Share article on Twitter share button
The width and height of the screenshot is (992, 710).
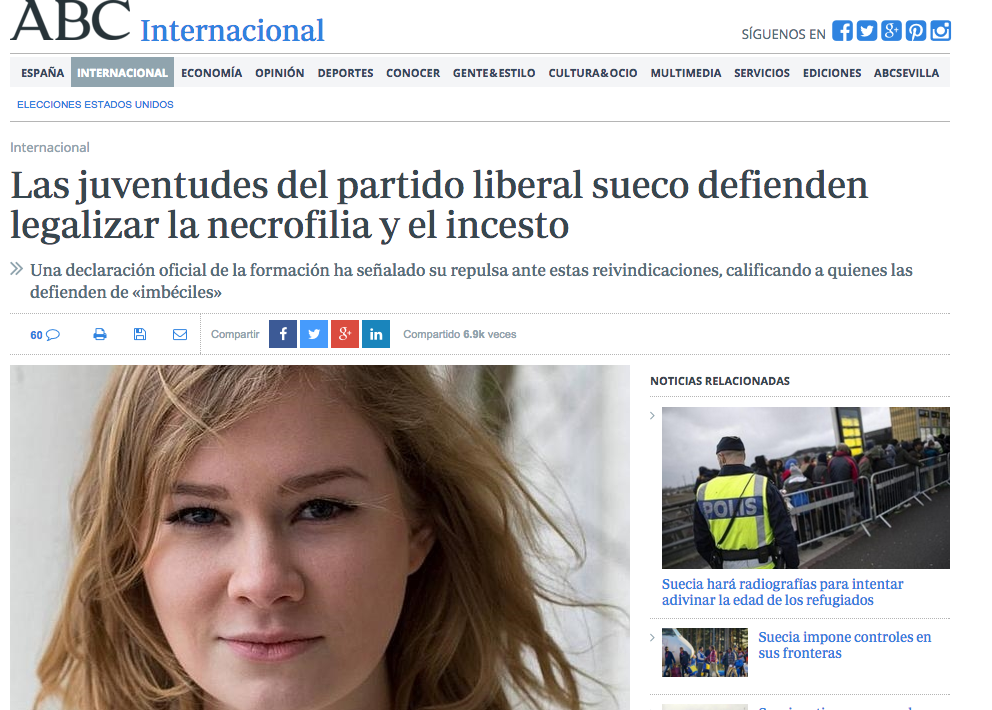tap(314, 334)
